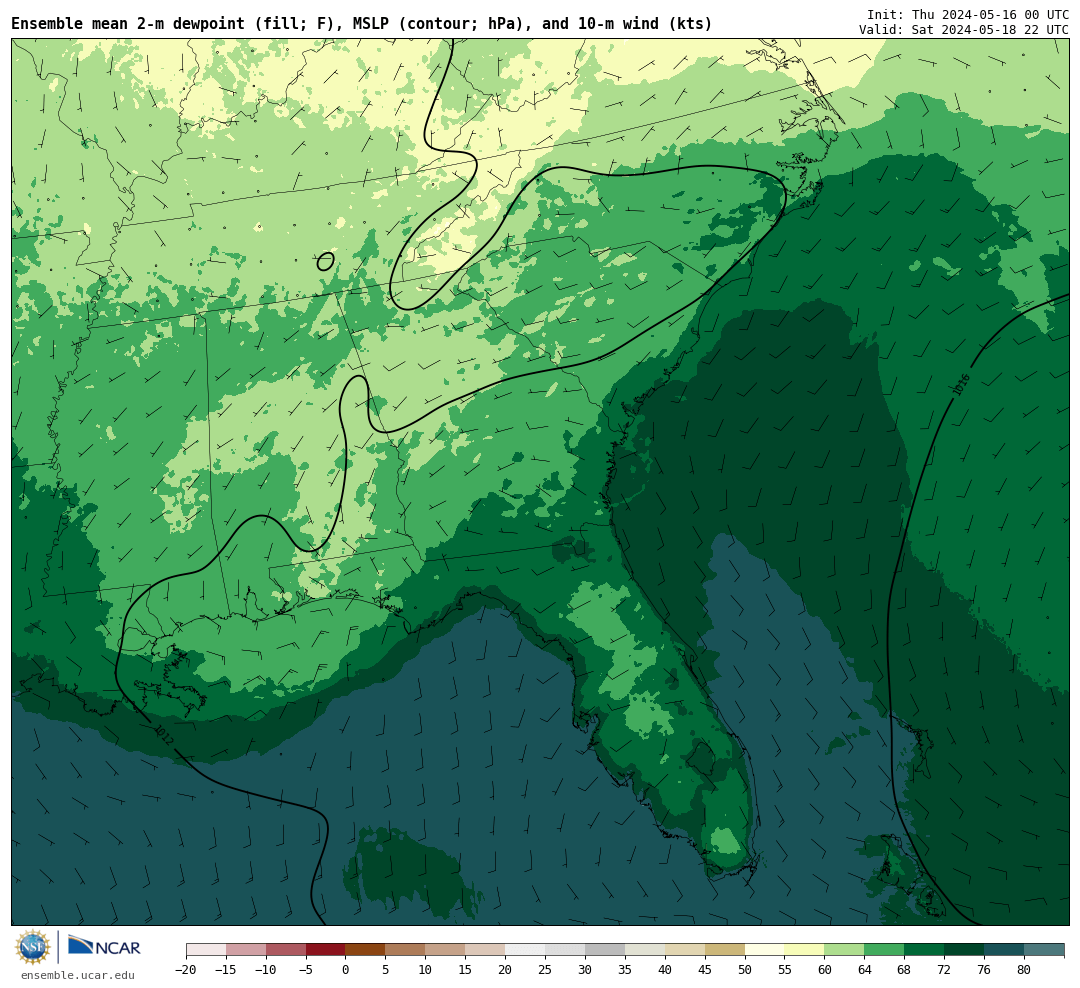Pick the colorbar swatch between 20 and 25
This screenshot has width=1080, height=988.
(x=526, y=950)
